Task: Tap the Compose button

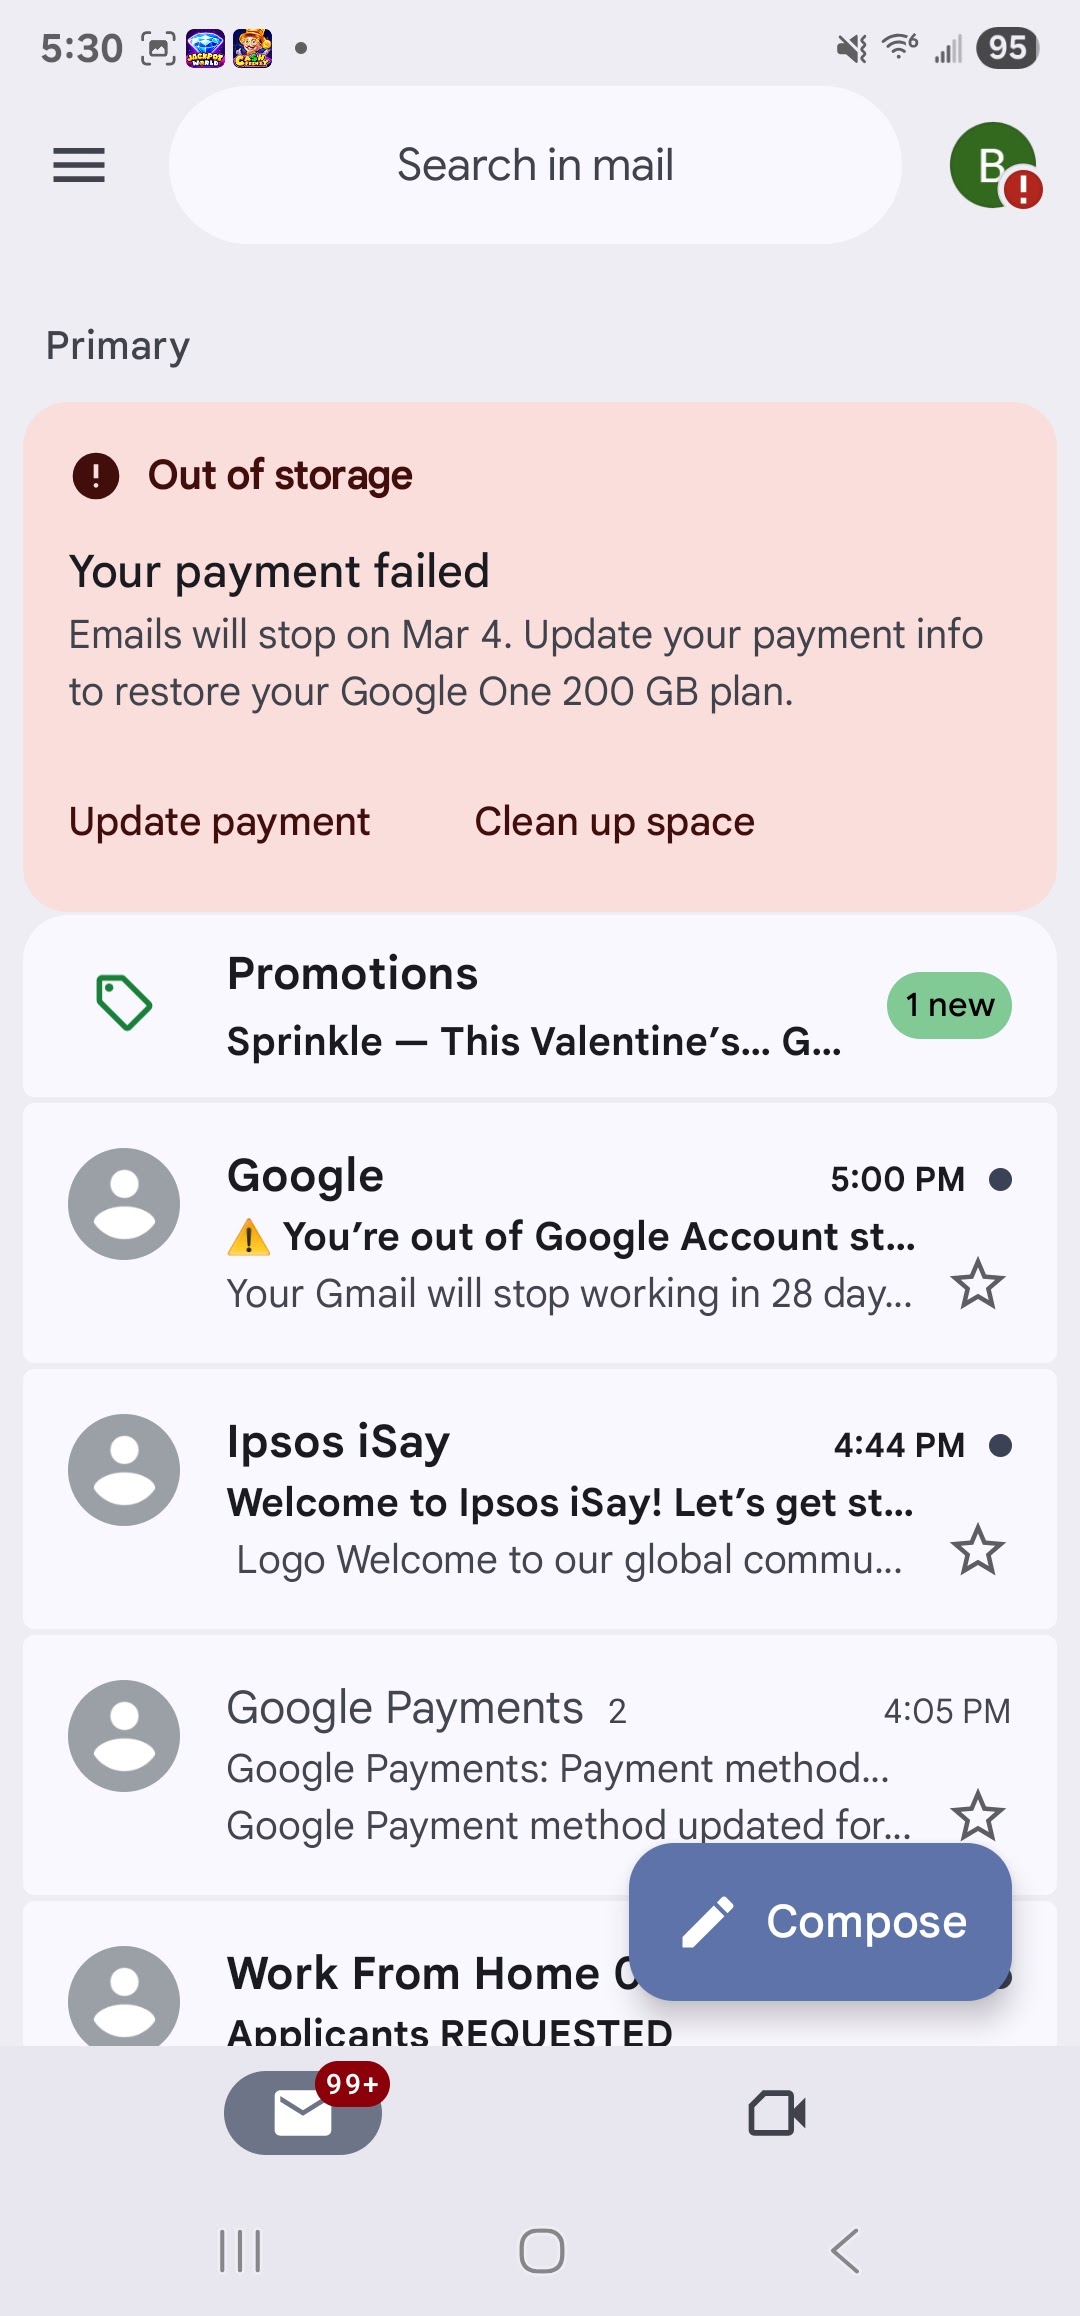Action: (820, 1922)
